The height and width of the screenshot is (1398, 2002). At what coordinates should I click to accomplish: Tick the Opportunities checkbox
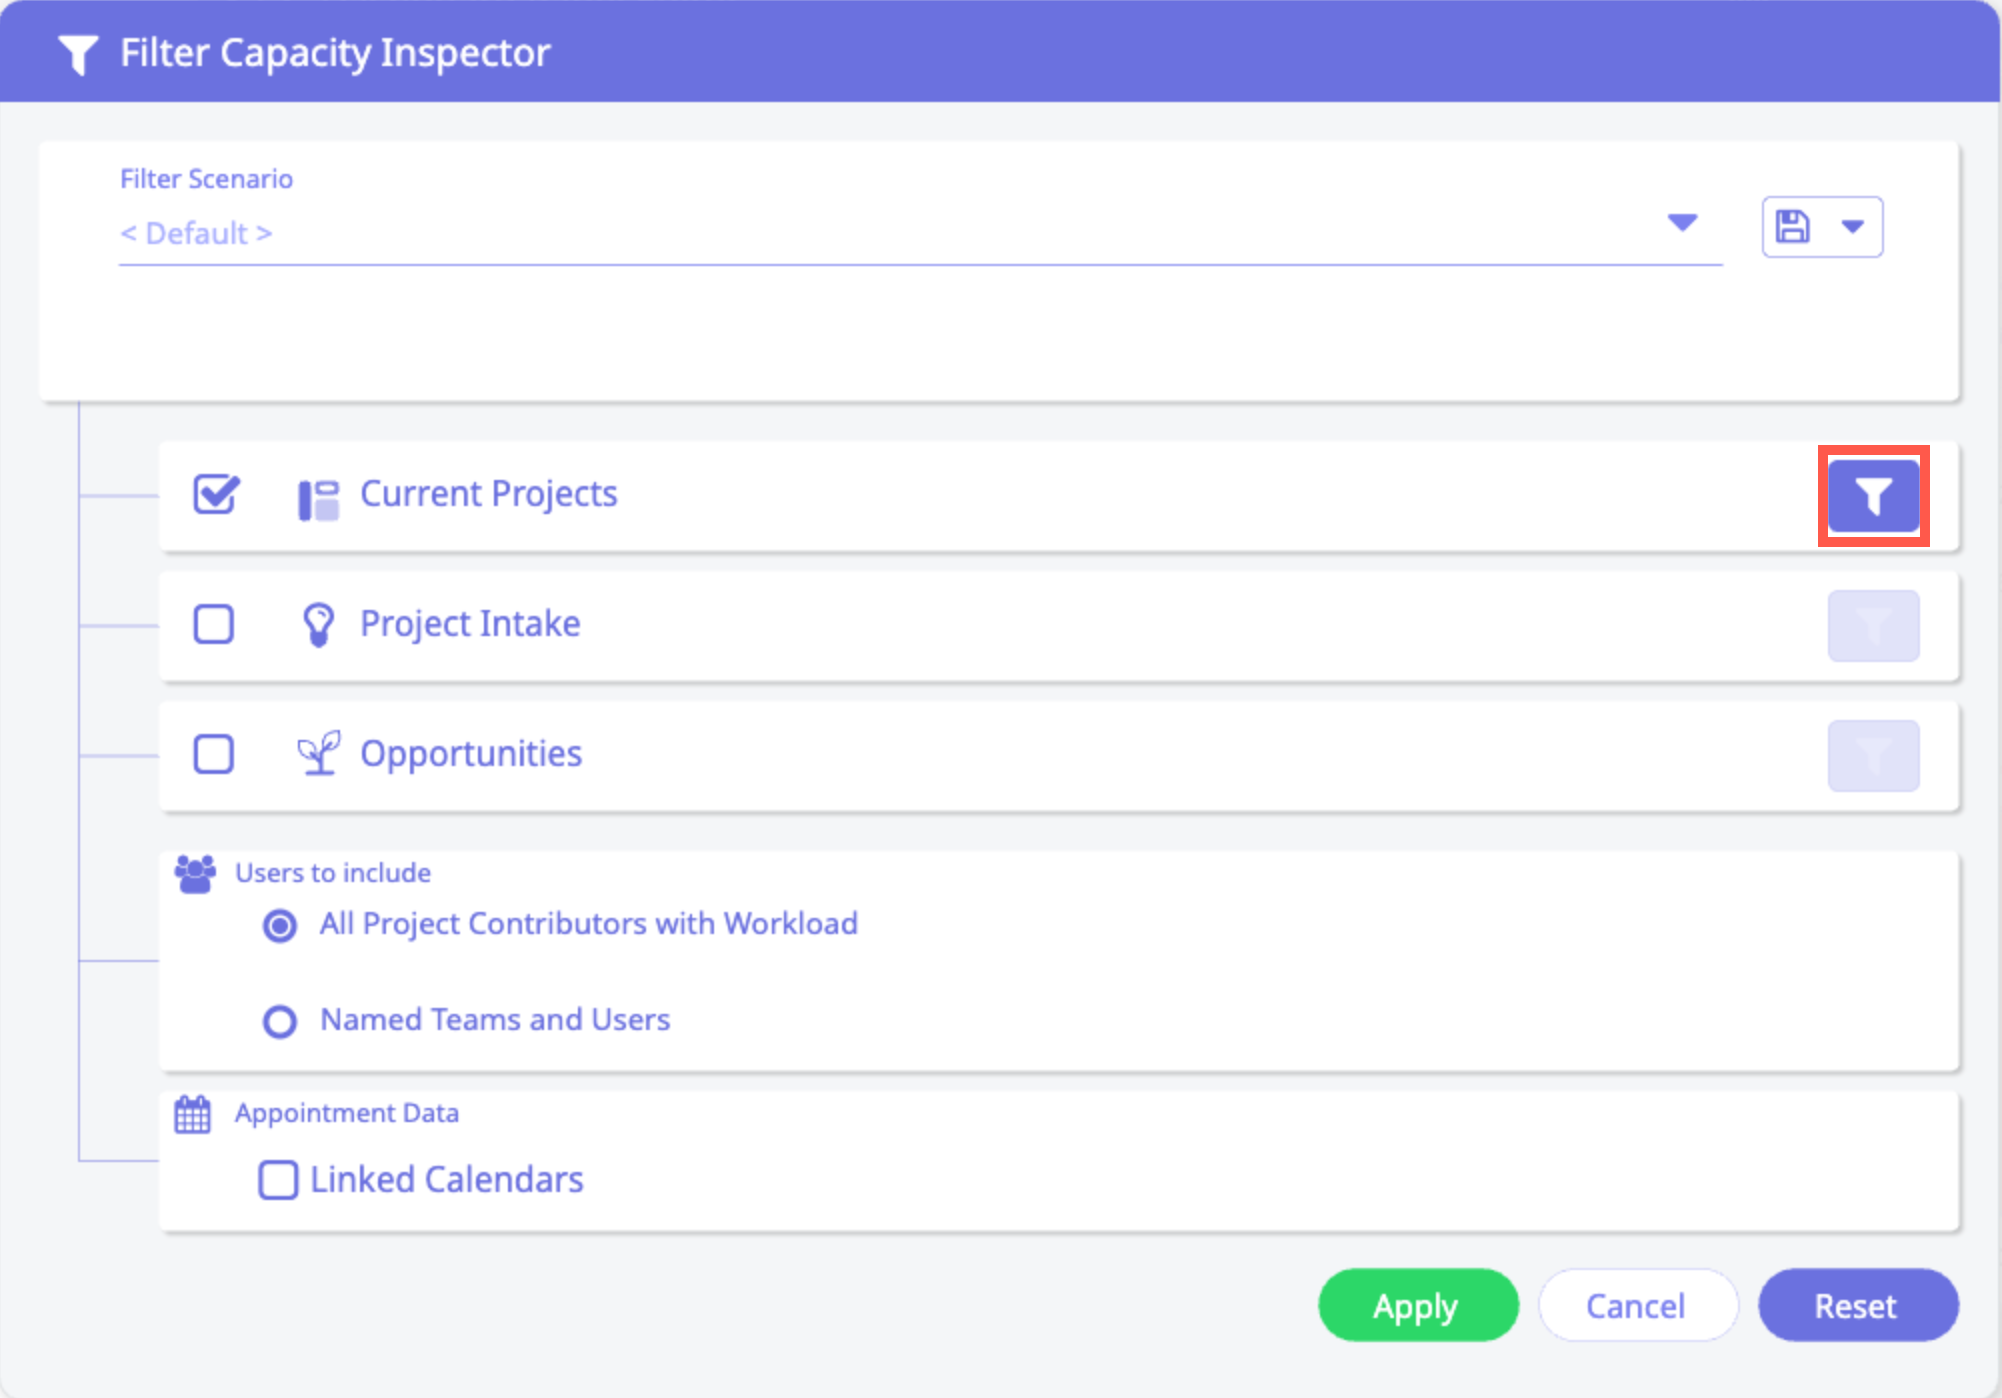(x=214, y=754)
